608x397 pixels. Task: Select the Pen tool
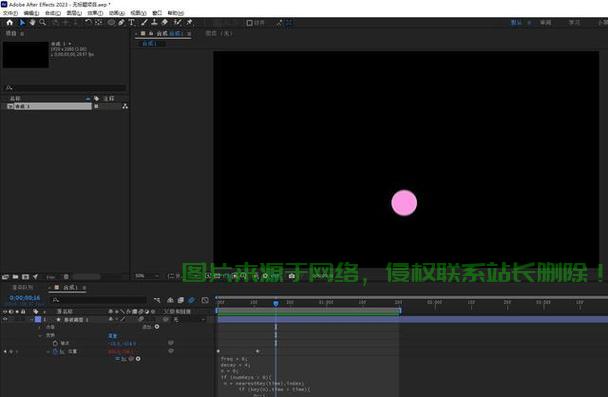pos(122,22)
